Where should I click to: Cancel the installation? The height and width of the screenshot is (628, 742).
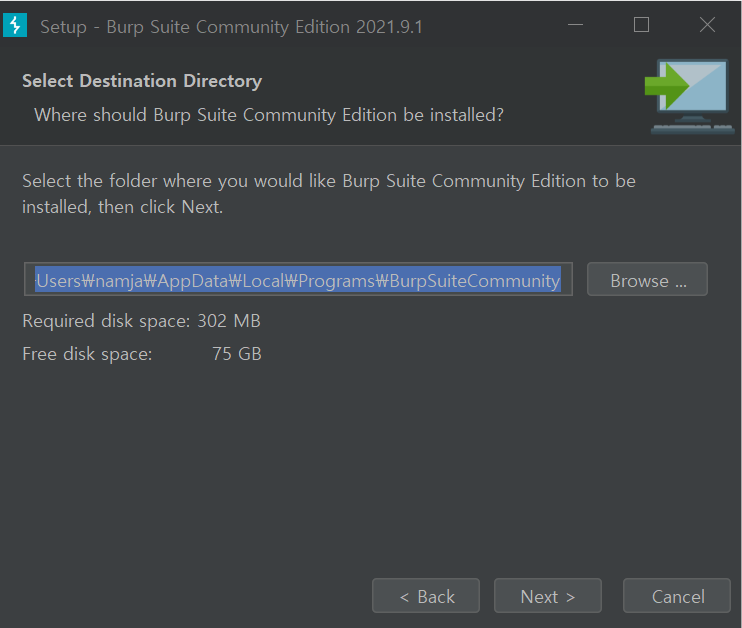point(677,595)
